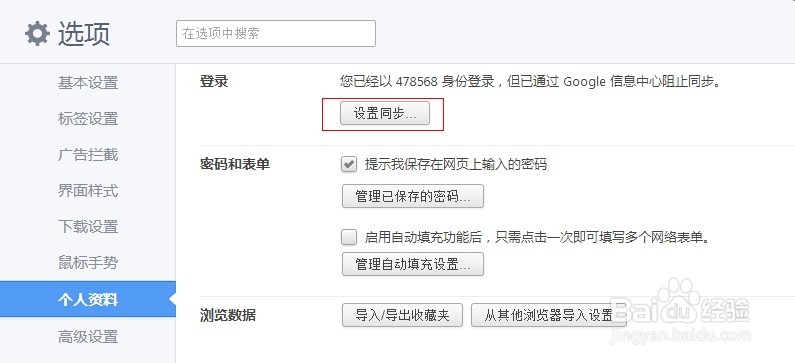This screenshot has width=795, height=363.
Task: Switch to 标签设置 in the sidebar
Action: (x=88, y=119)
